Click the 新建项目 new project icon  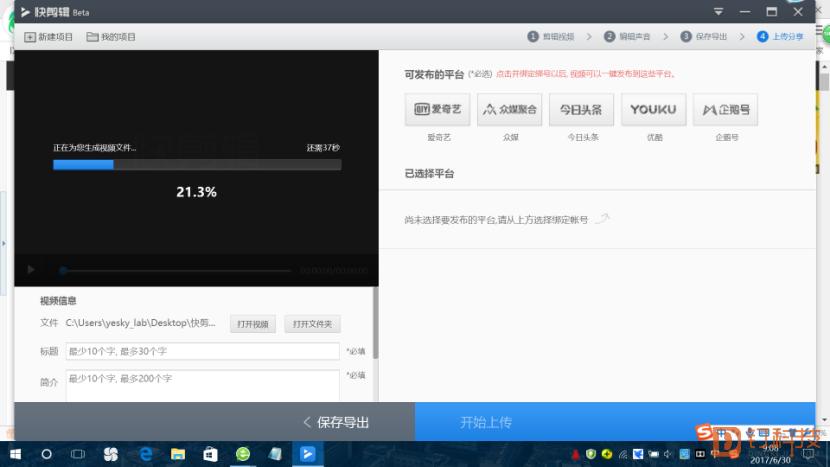(30, 37)
